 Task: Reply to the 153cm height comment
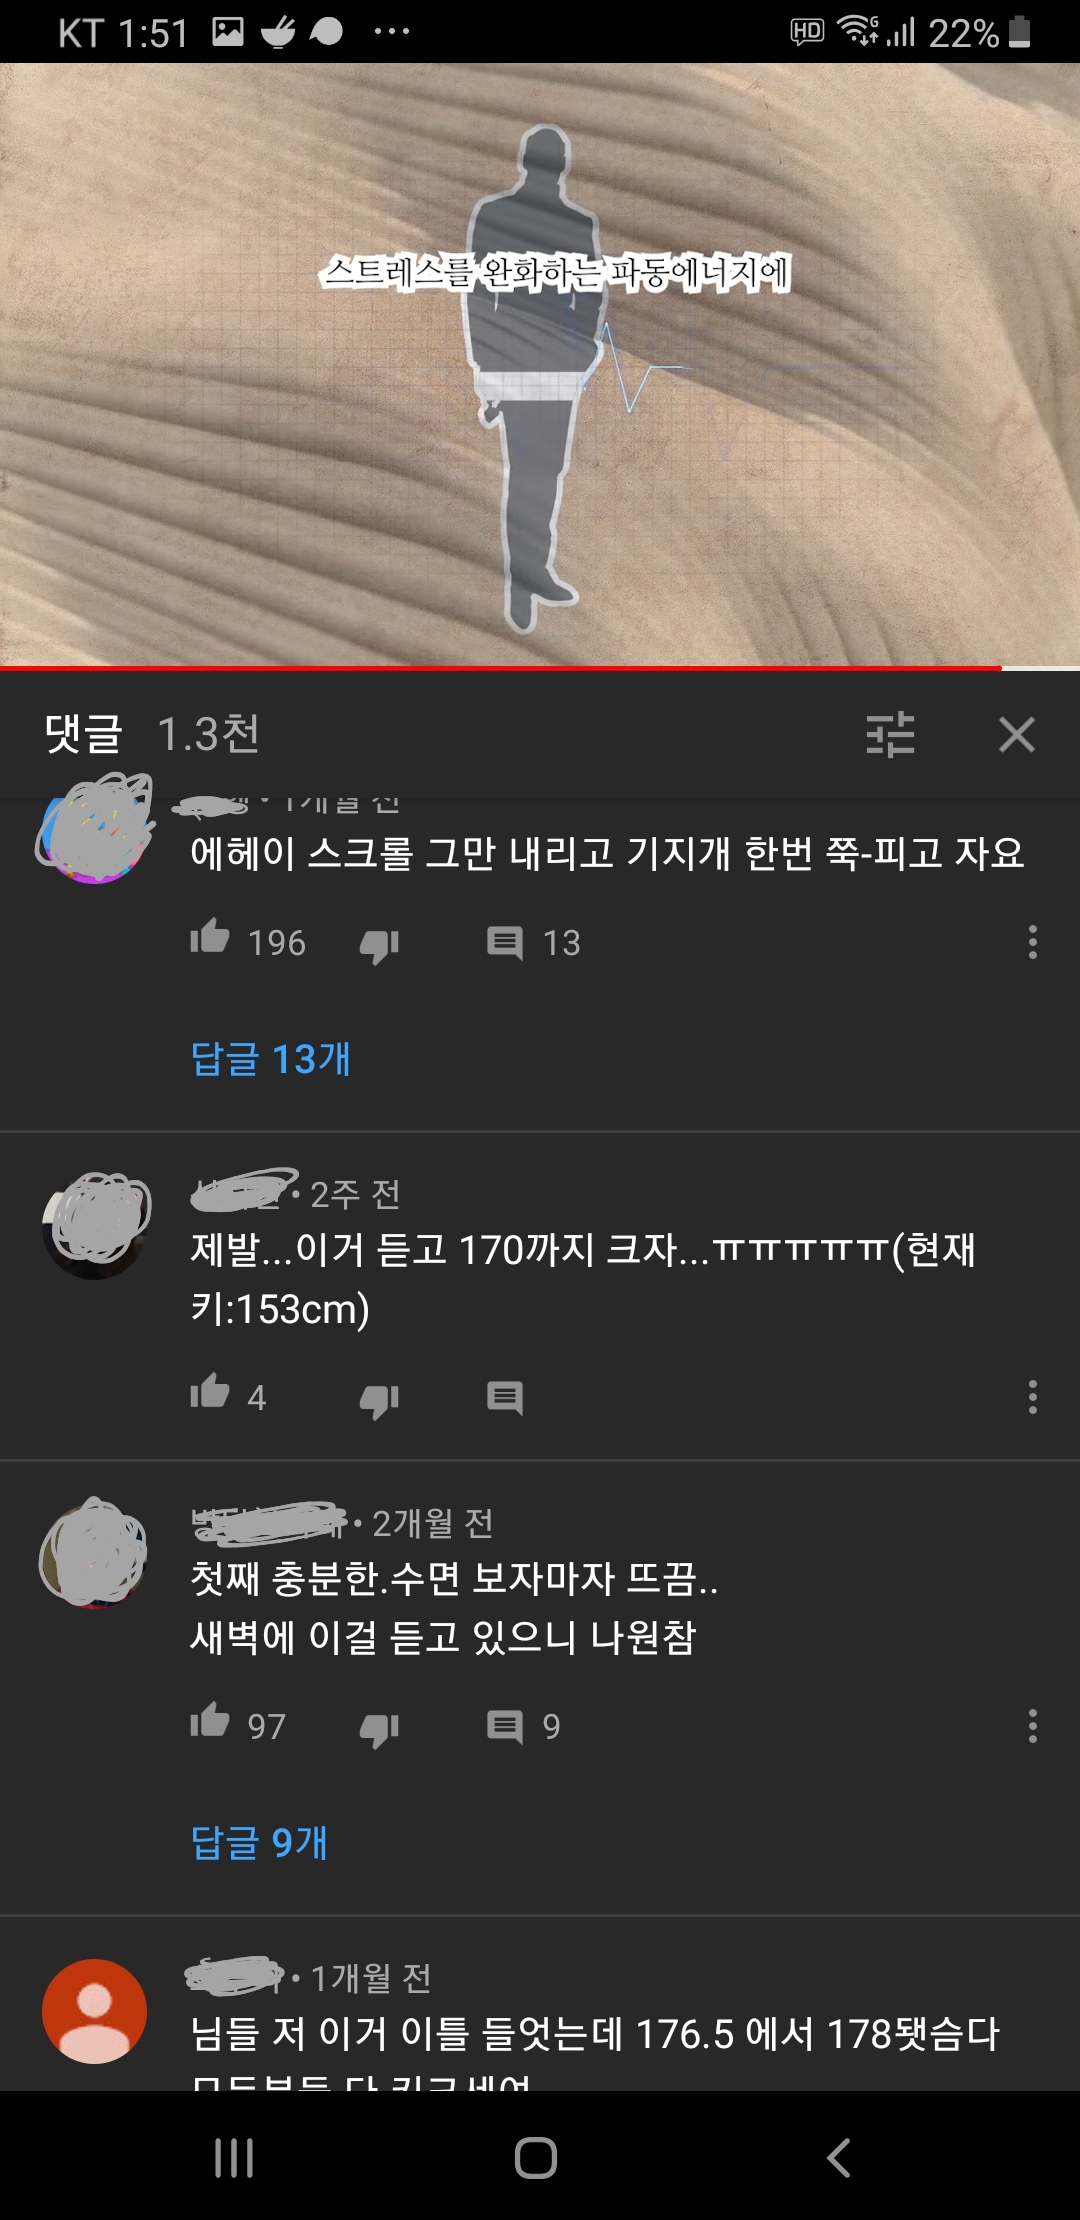[505, 1397]
